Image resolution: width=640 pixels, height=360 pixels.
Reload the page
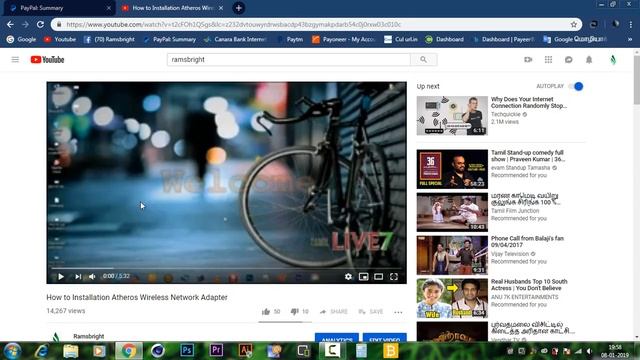click(x=40, y=24)
